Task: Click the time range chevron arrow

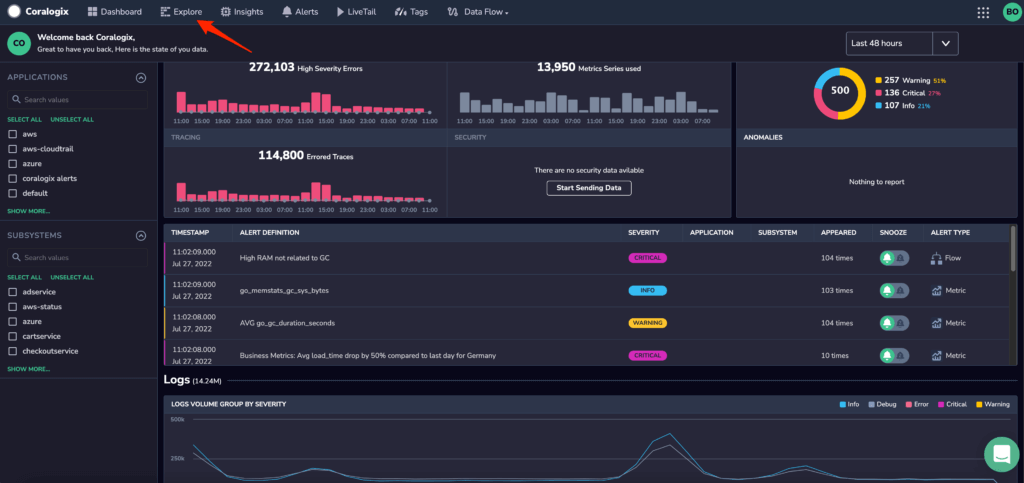Action: [x=945, y=44]
